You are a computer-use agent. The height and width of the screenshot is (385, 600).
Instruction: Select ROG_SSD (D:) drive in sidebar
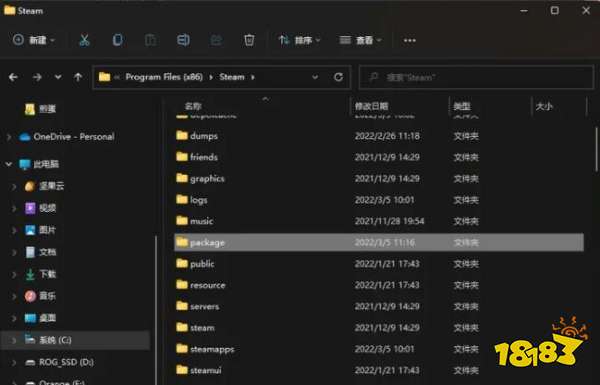click(66, 362)
